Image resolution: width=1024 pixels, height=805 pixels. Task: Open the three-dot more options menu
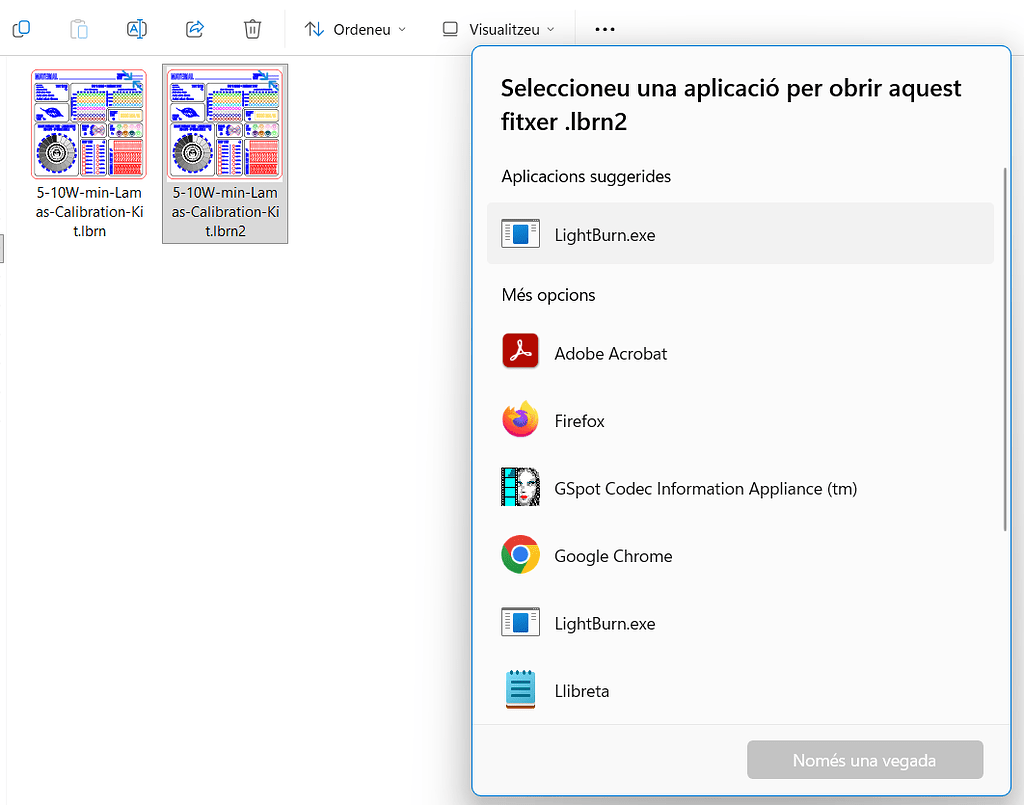coord(605,29)
